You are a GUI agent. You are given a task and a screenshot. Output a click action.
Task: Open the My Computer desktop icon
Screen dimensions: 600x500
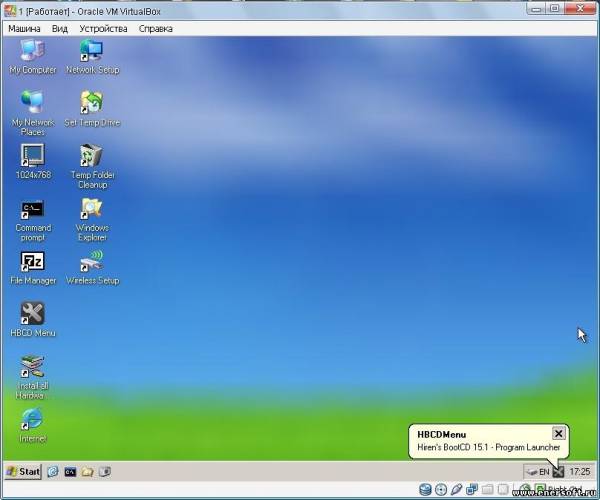pos(33,57)
